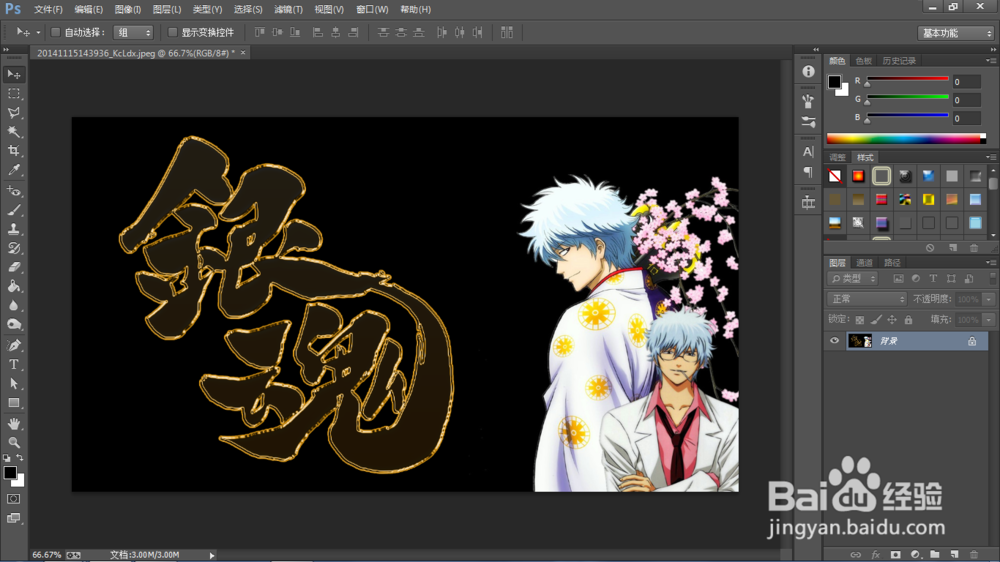Select the Path Selection tool
The height and width of the screenshot is (562, 1000).
click(x=13, y=384)
